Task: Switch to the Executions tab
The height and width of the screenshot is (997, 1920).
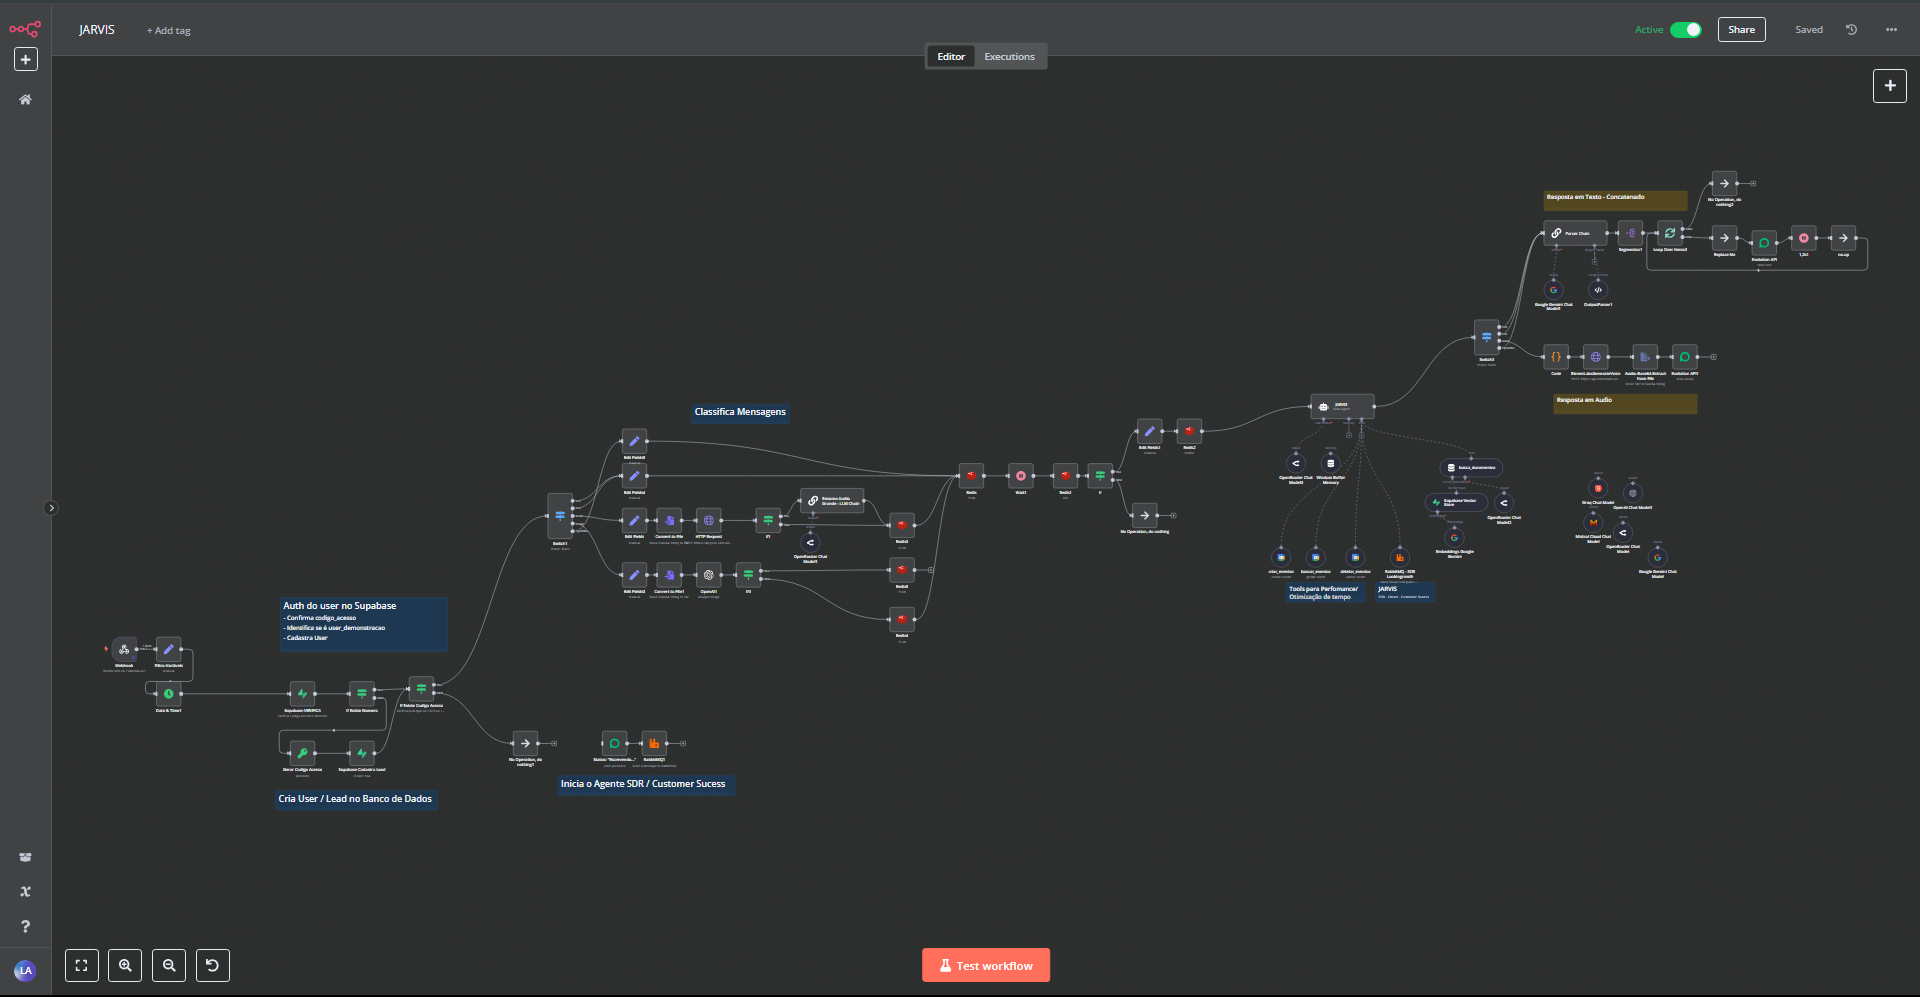Action: (1009, 57)
